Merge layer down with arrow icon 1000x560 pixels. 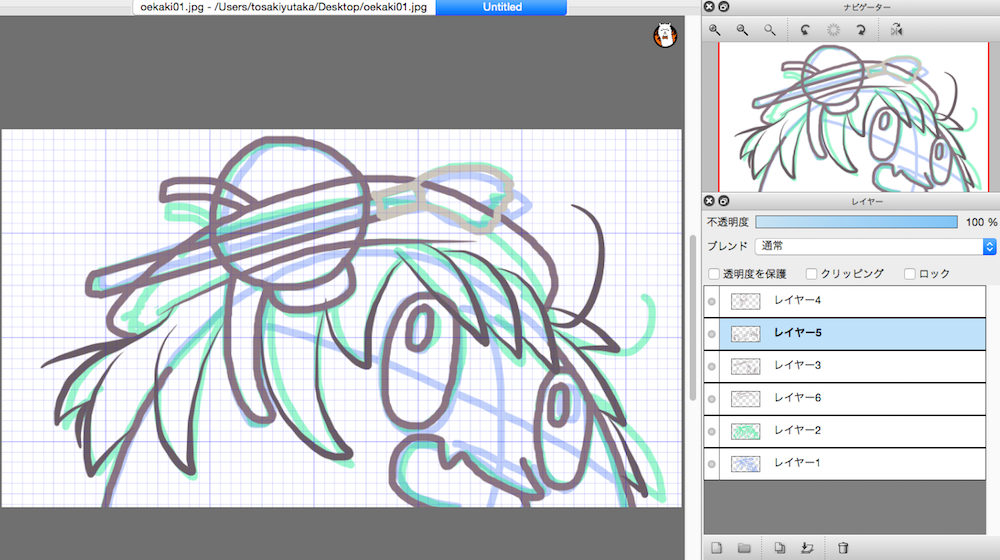[x=807, y=548]
